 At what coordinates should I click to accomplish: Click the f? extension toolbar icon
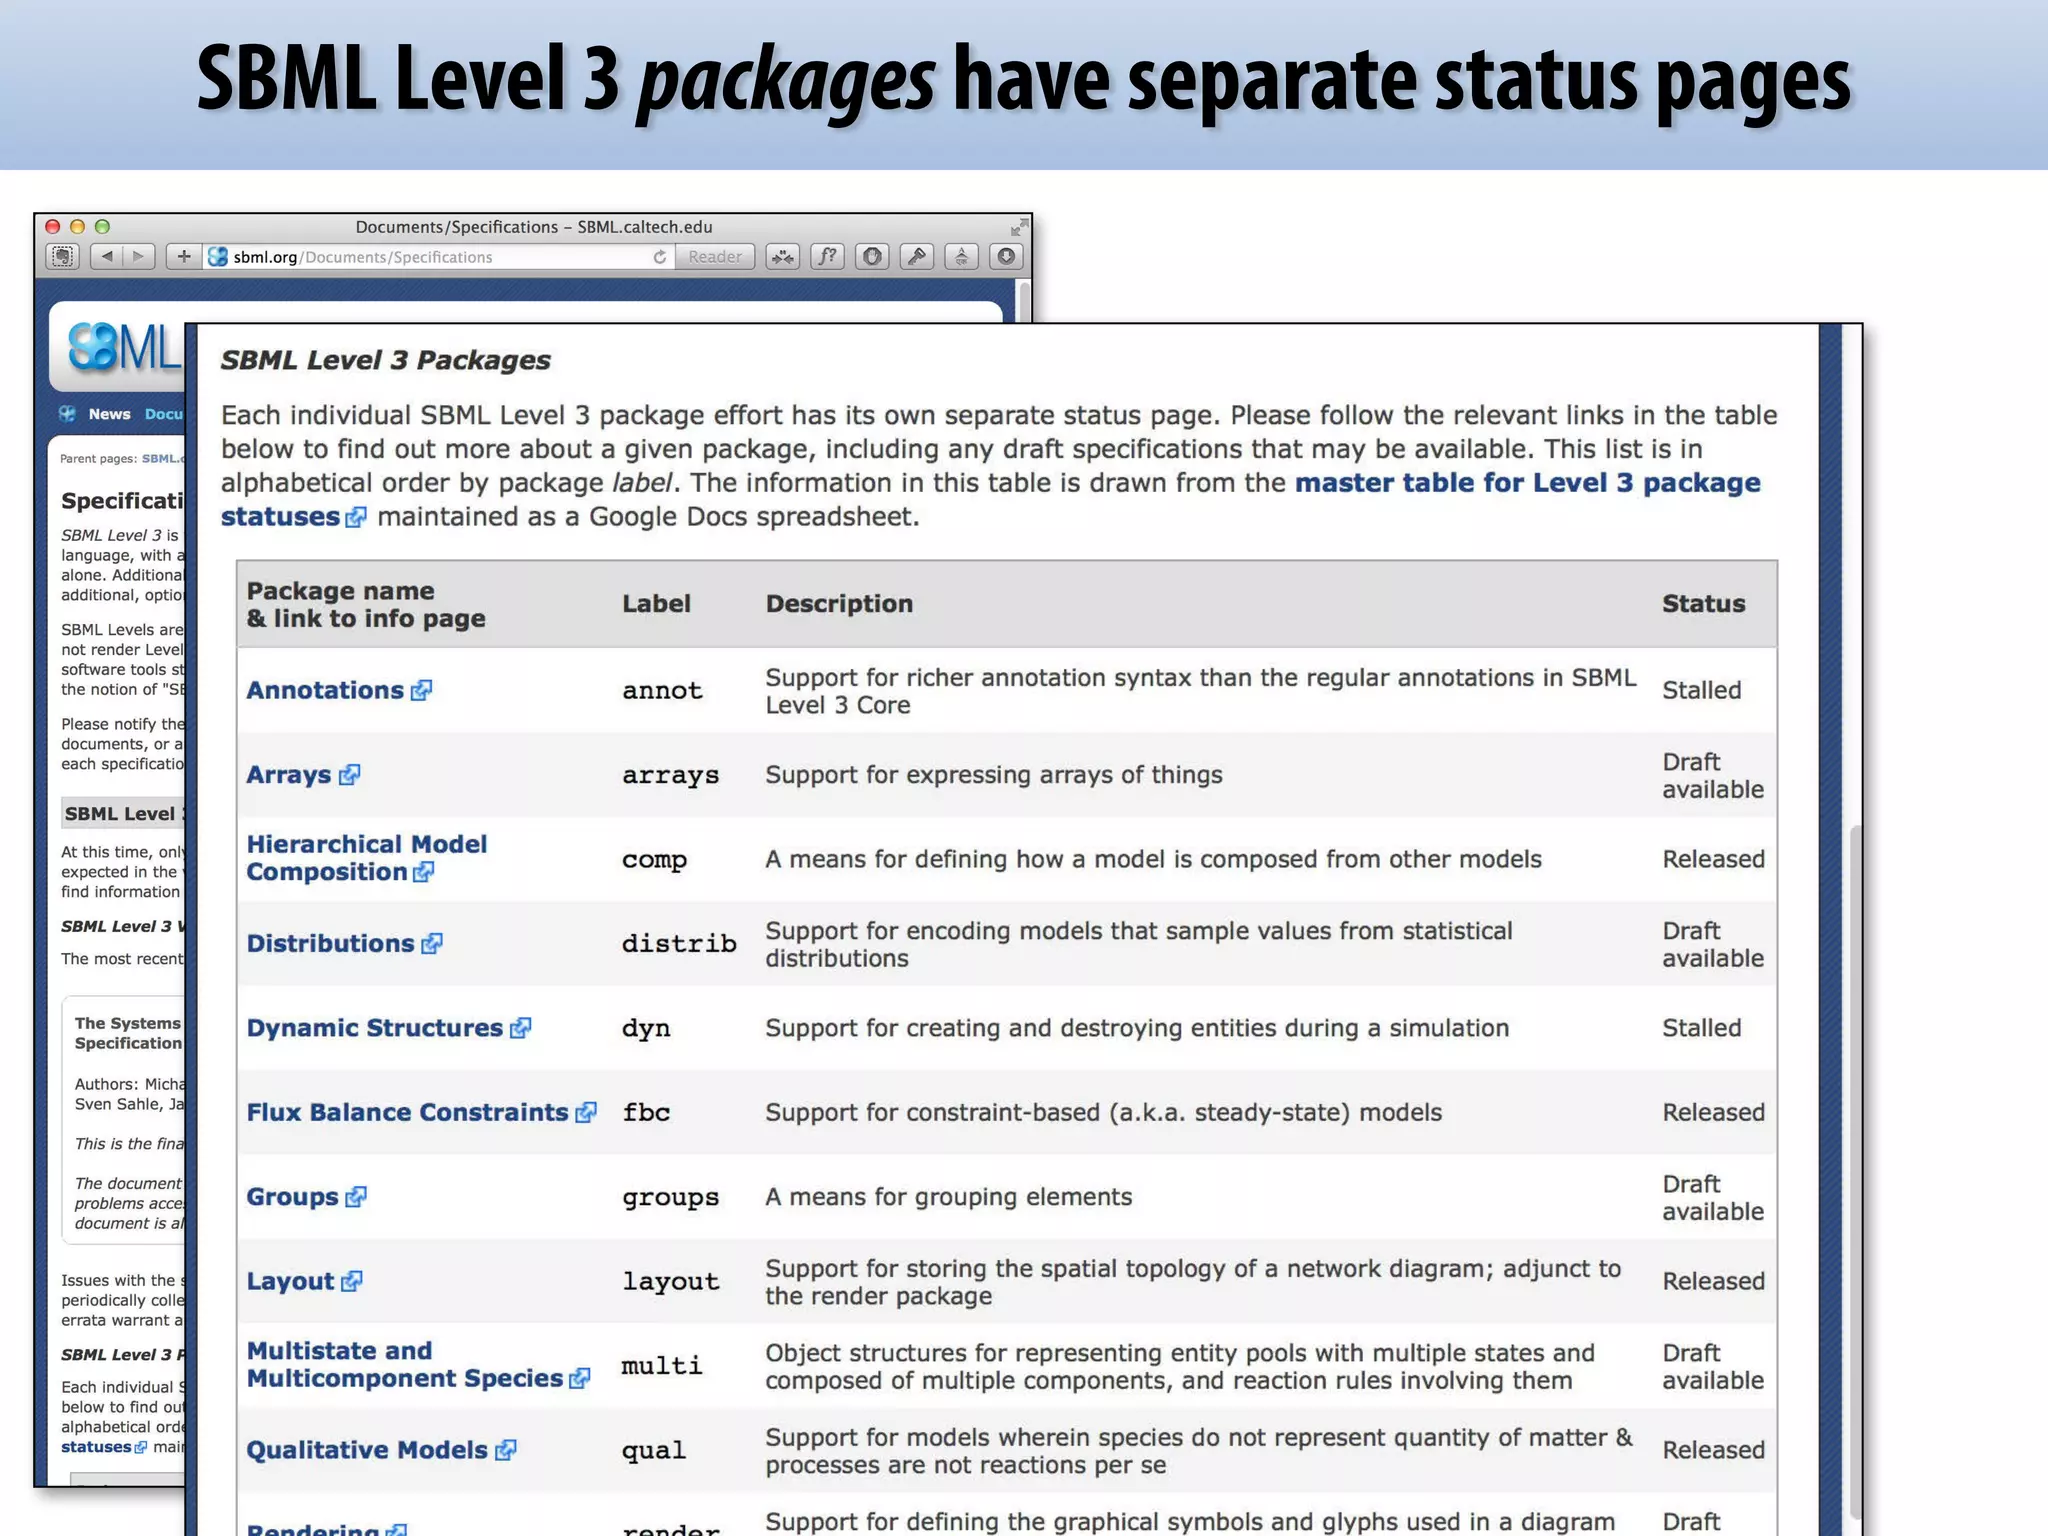point(827,257)
